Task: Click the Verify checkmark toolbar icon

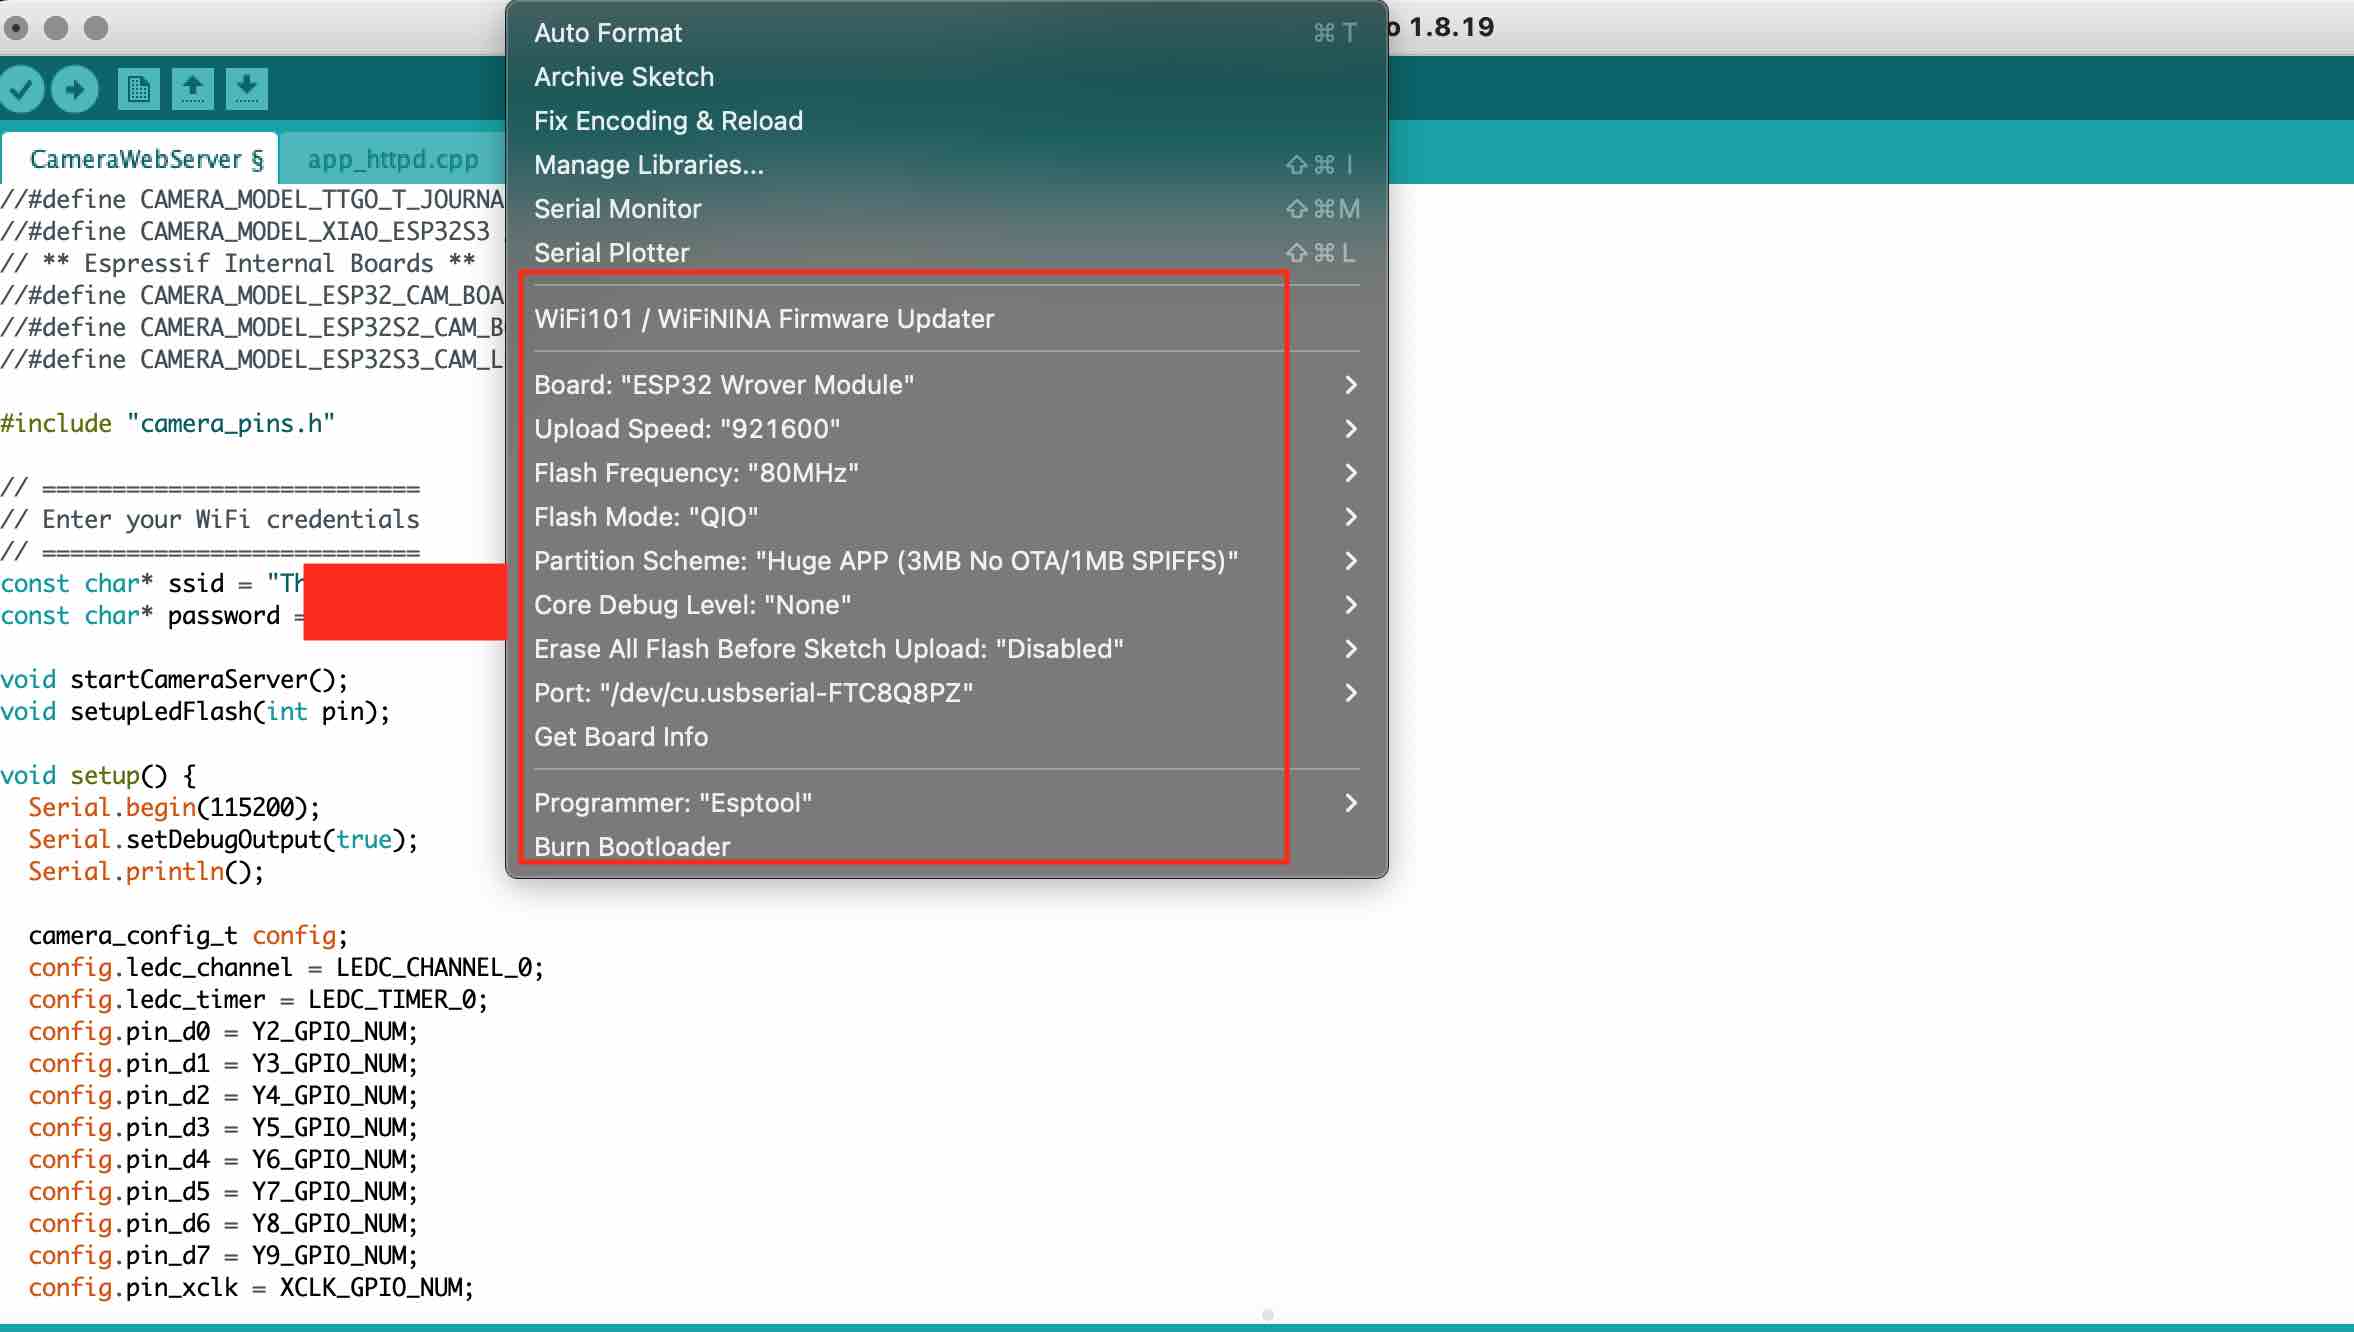Action: tap(20, 89)
